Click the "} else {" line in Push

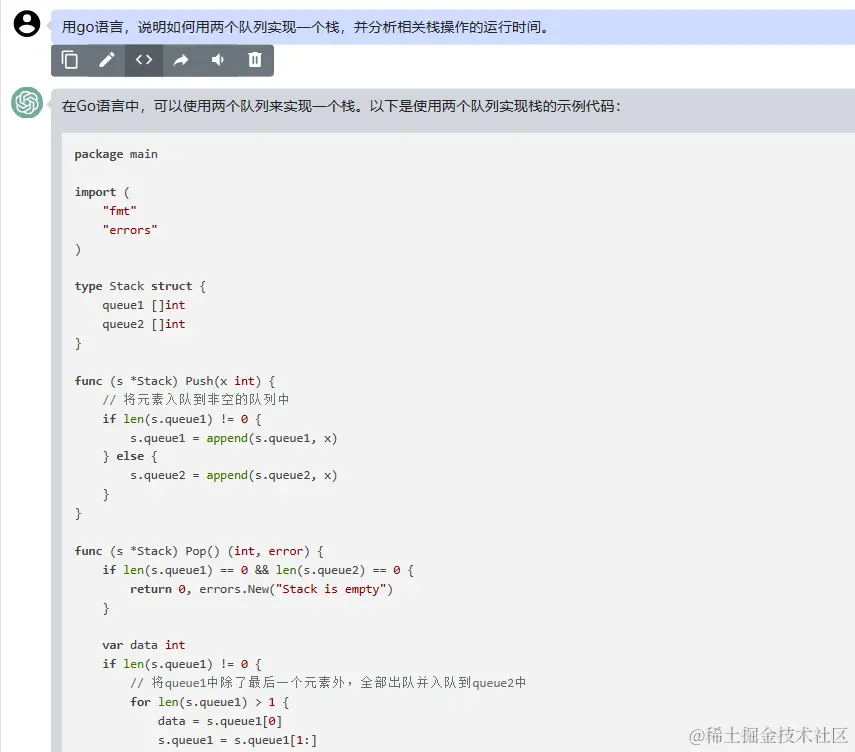pos(130,456)
